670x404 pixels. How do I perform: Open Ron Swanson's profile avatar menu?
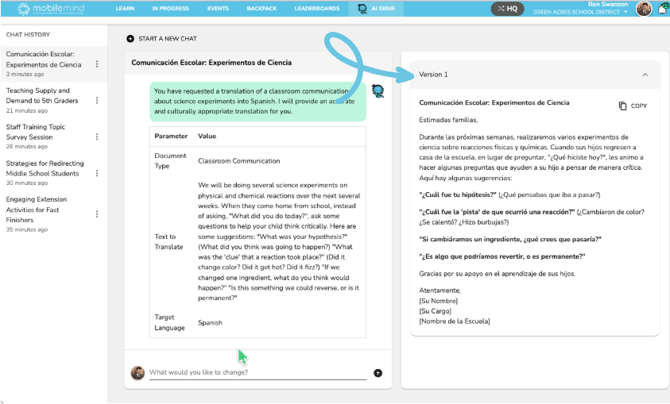pos(644,9)
